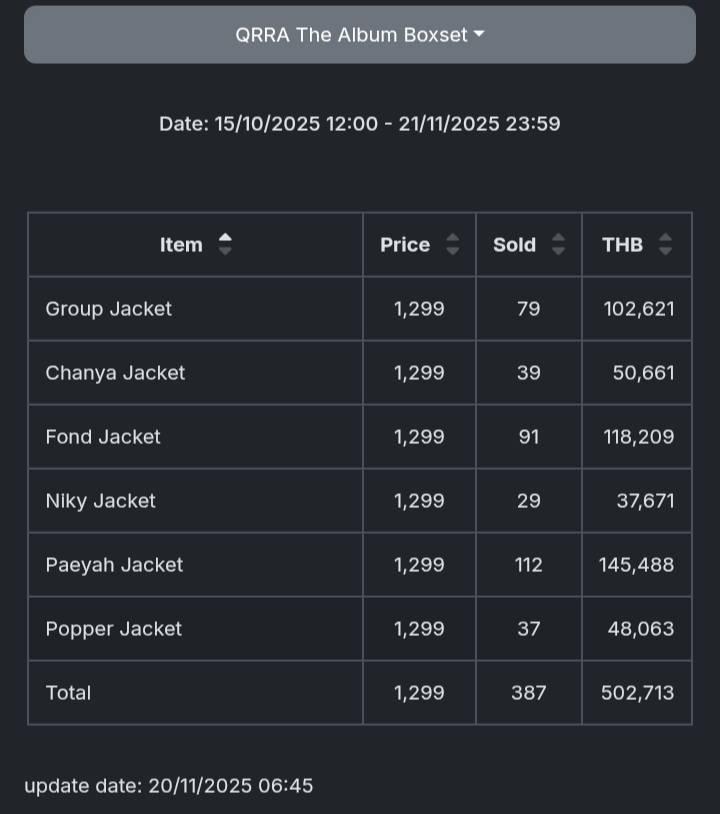
Task: Click the total THB amount 502,713
Action: tap(637, 693)
